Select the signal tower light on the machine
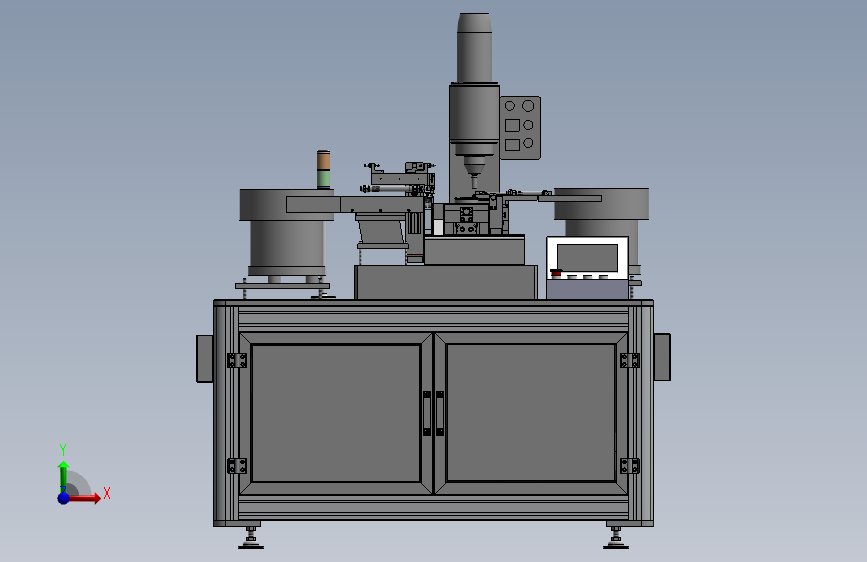 pos(323,169)
